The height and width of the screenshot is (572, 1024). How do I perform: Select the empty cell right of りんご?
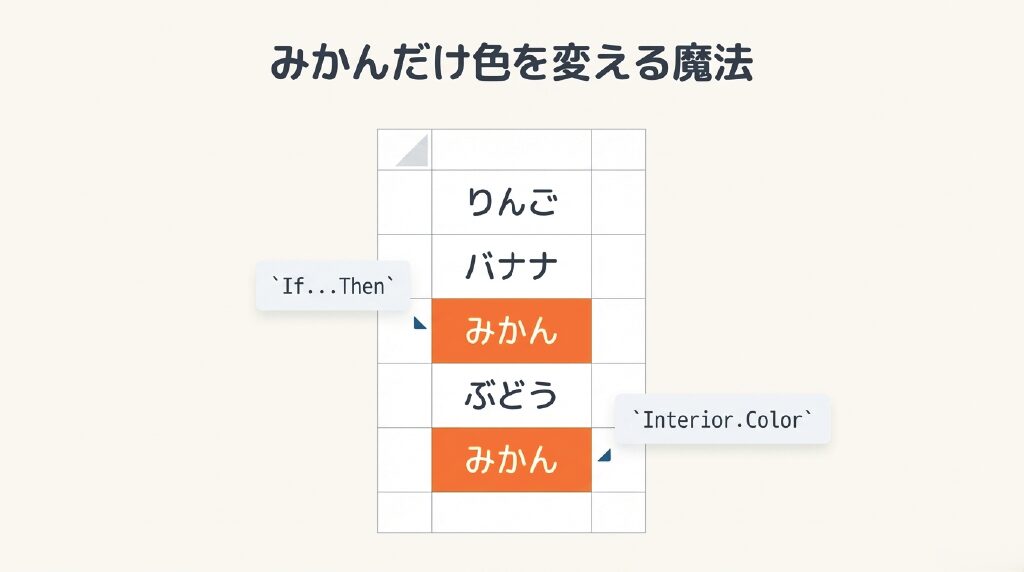(x=619, y=203)
